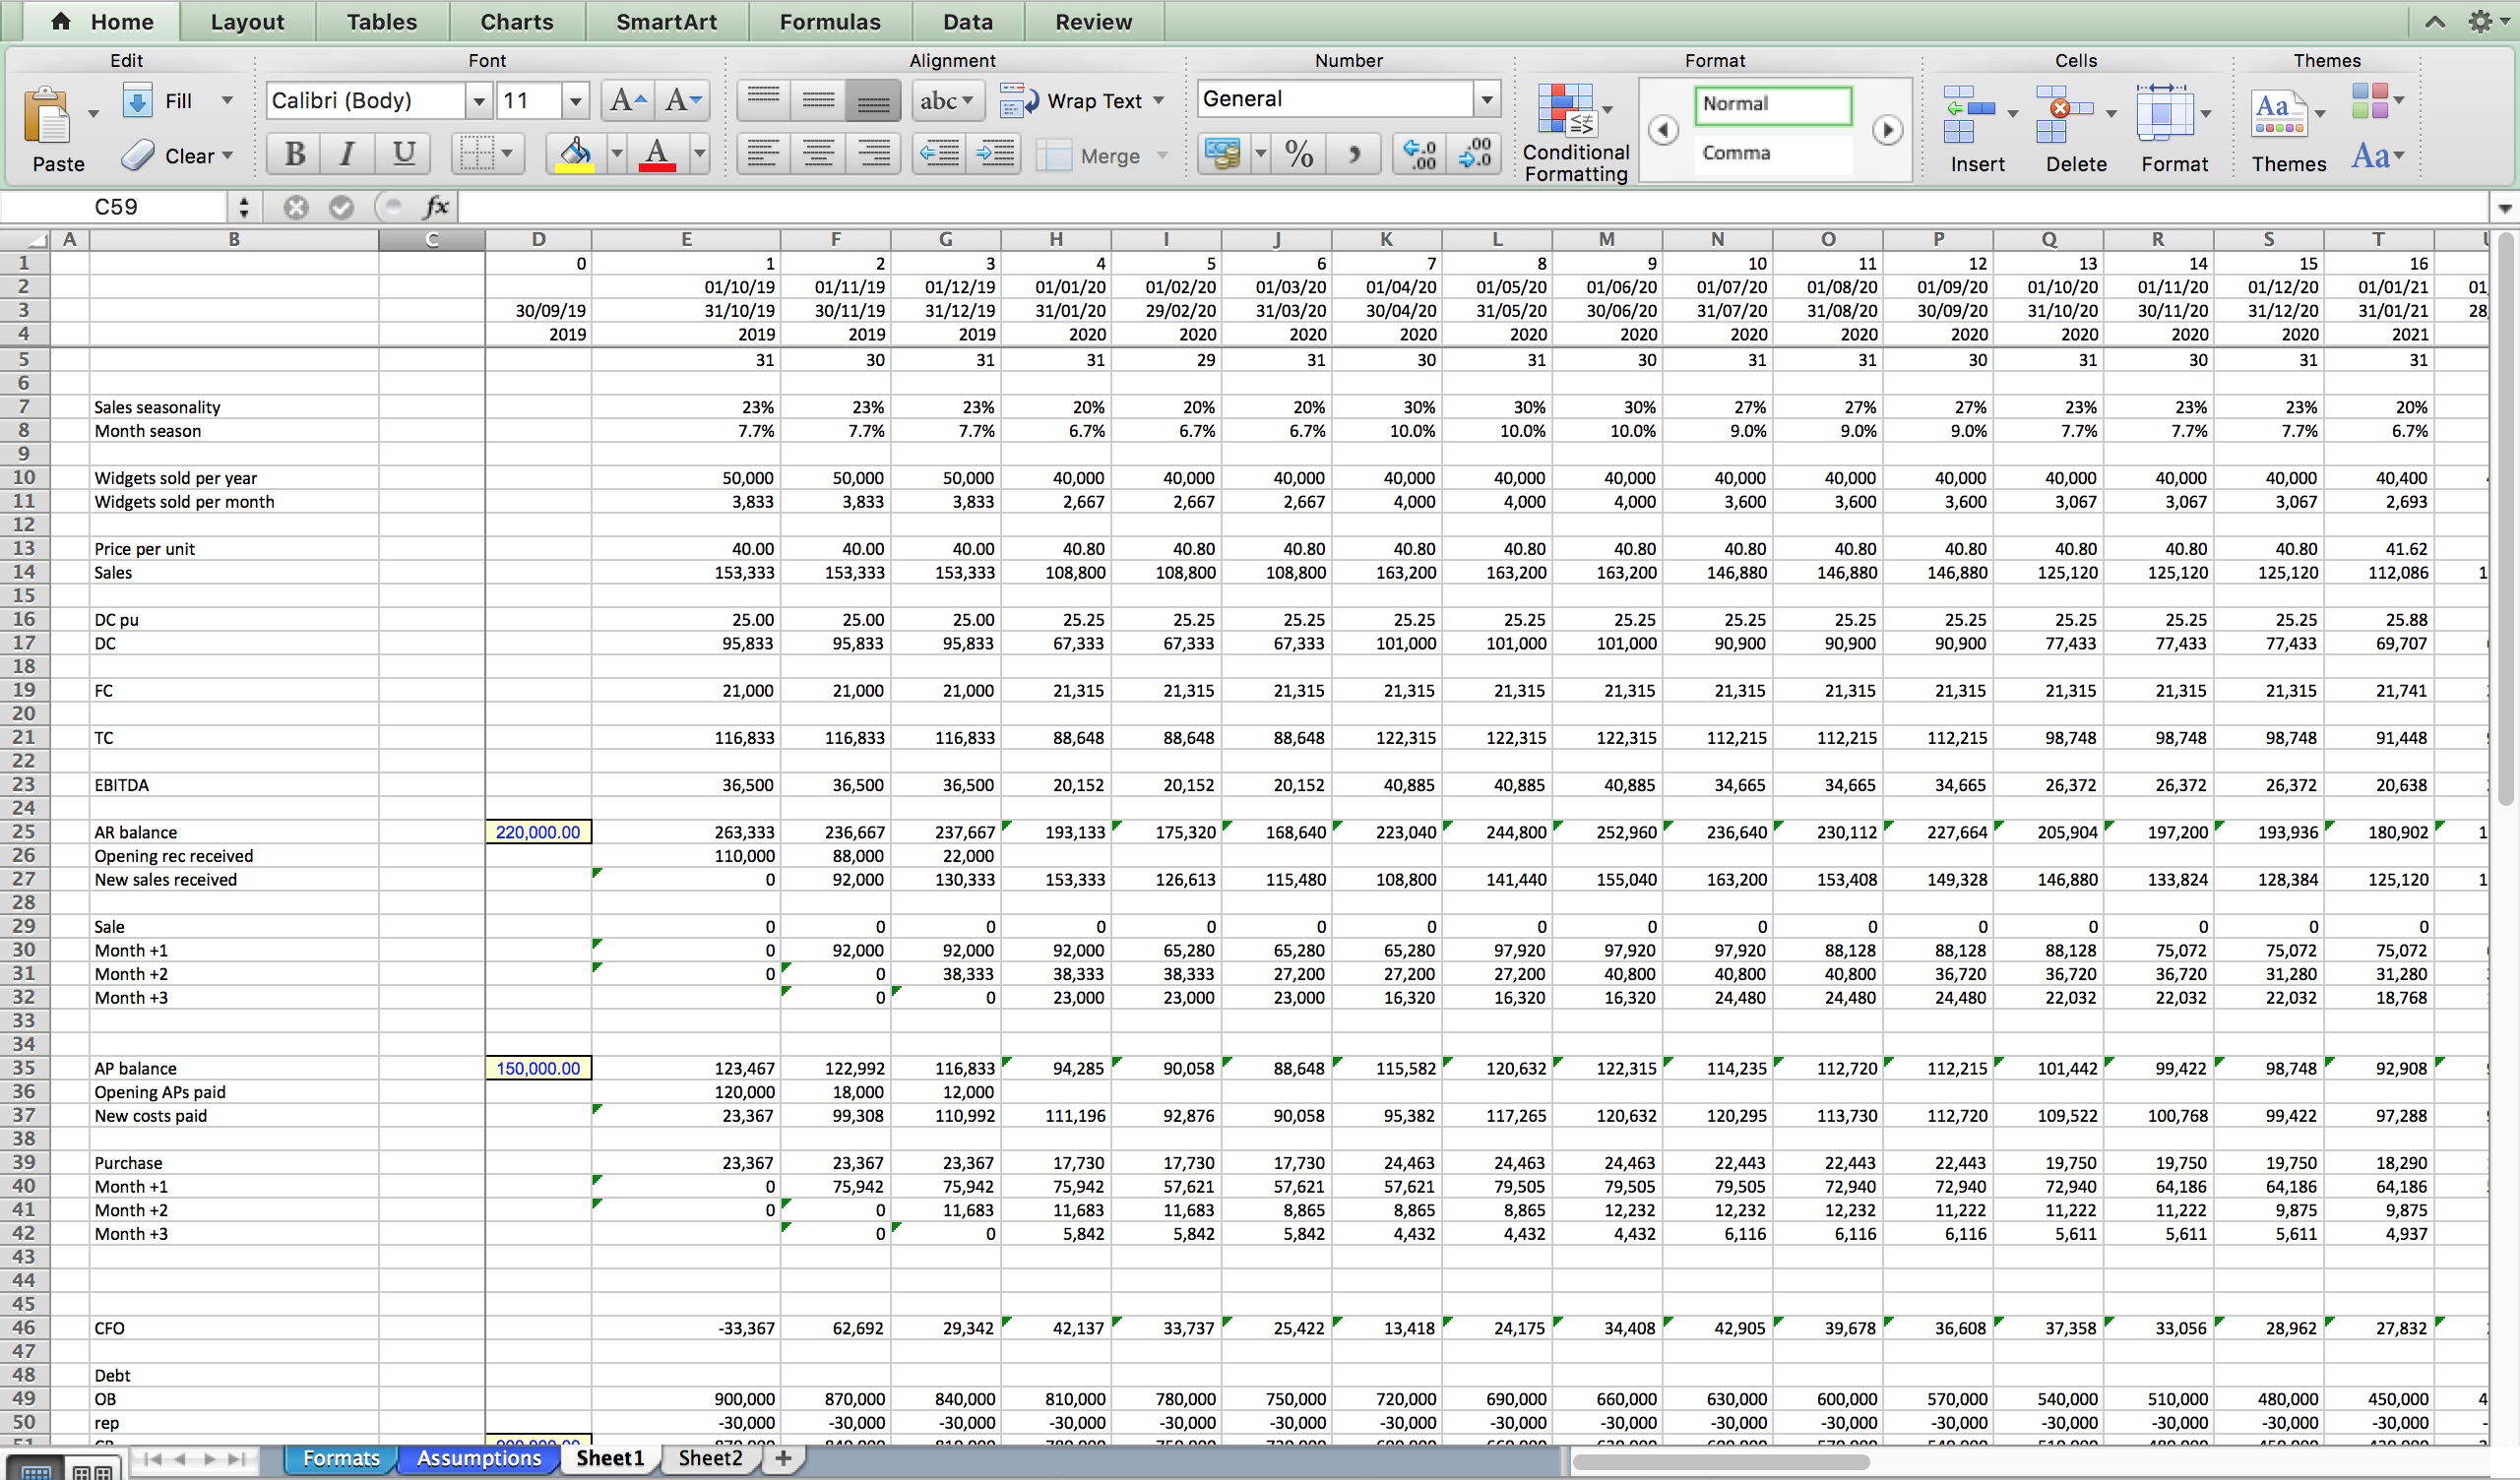Toggle Bold formatting
The image size is (2520, 1480).
(x=295, y=154)
